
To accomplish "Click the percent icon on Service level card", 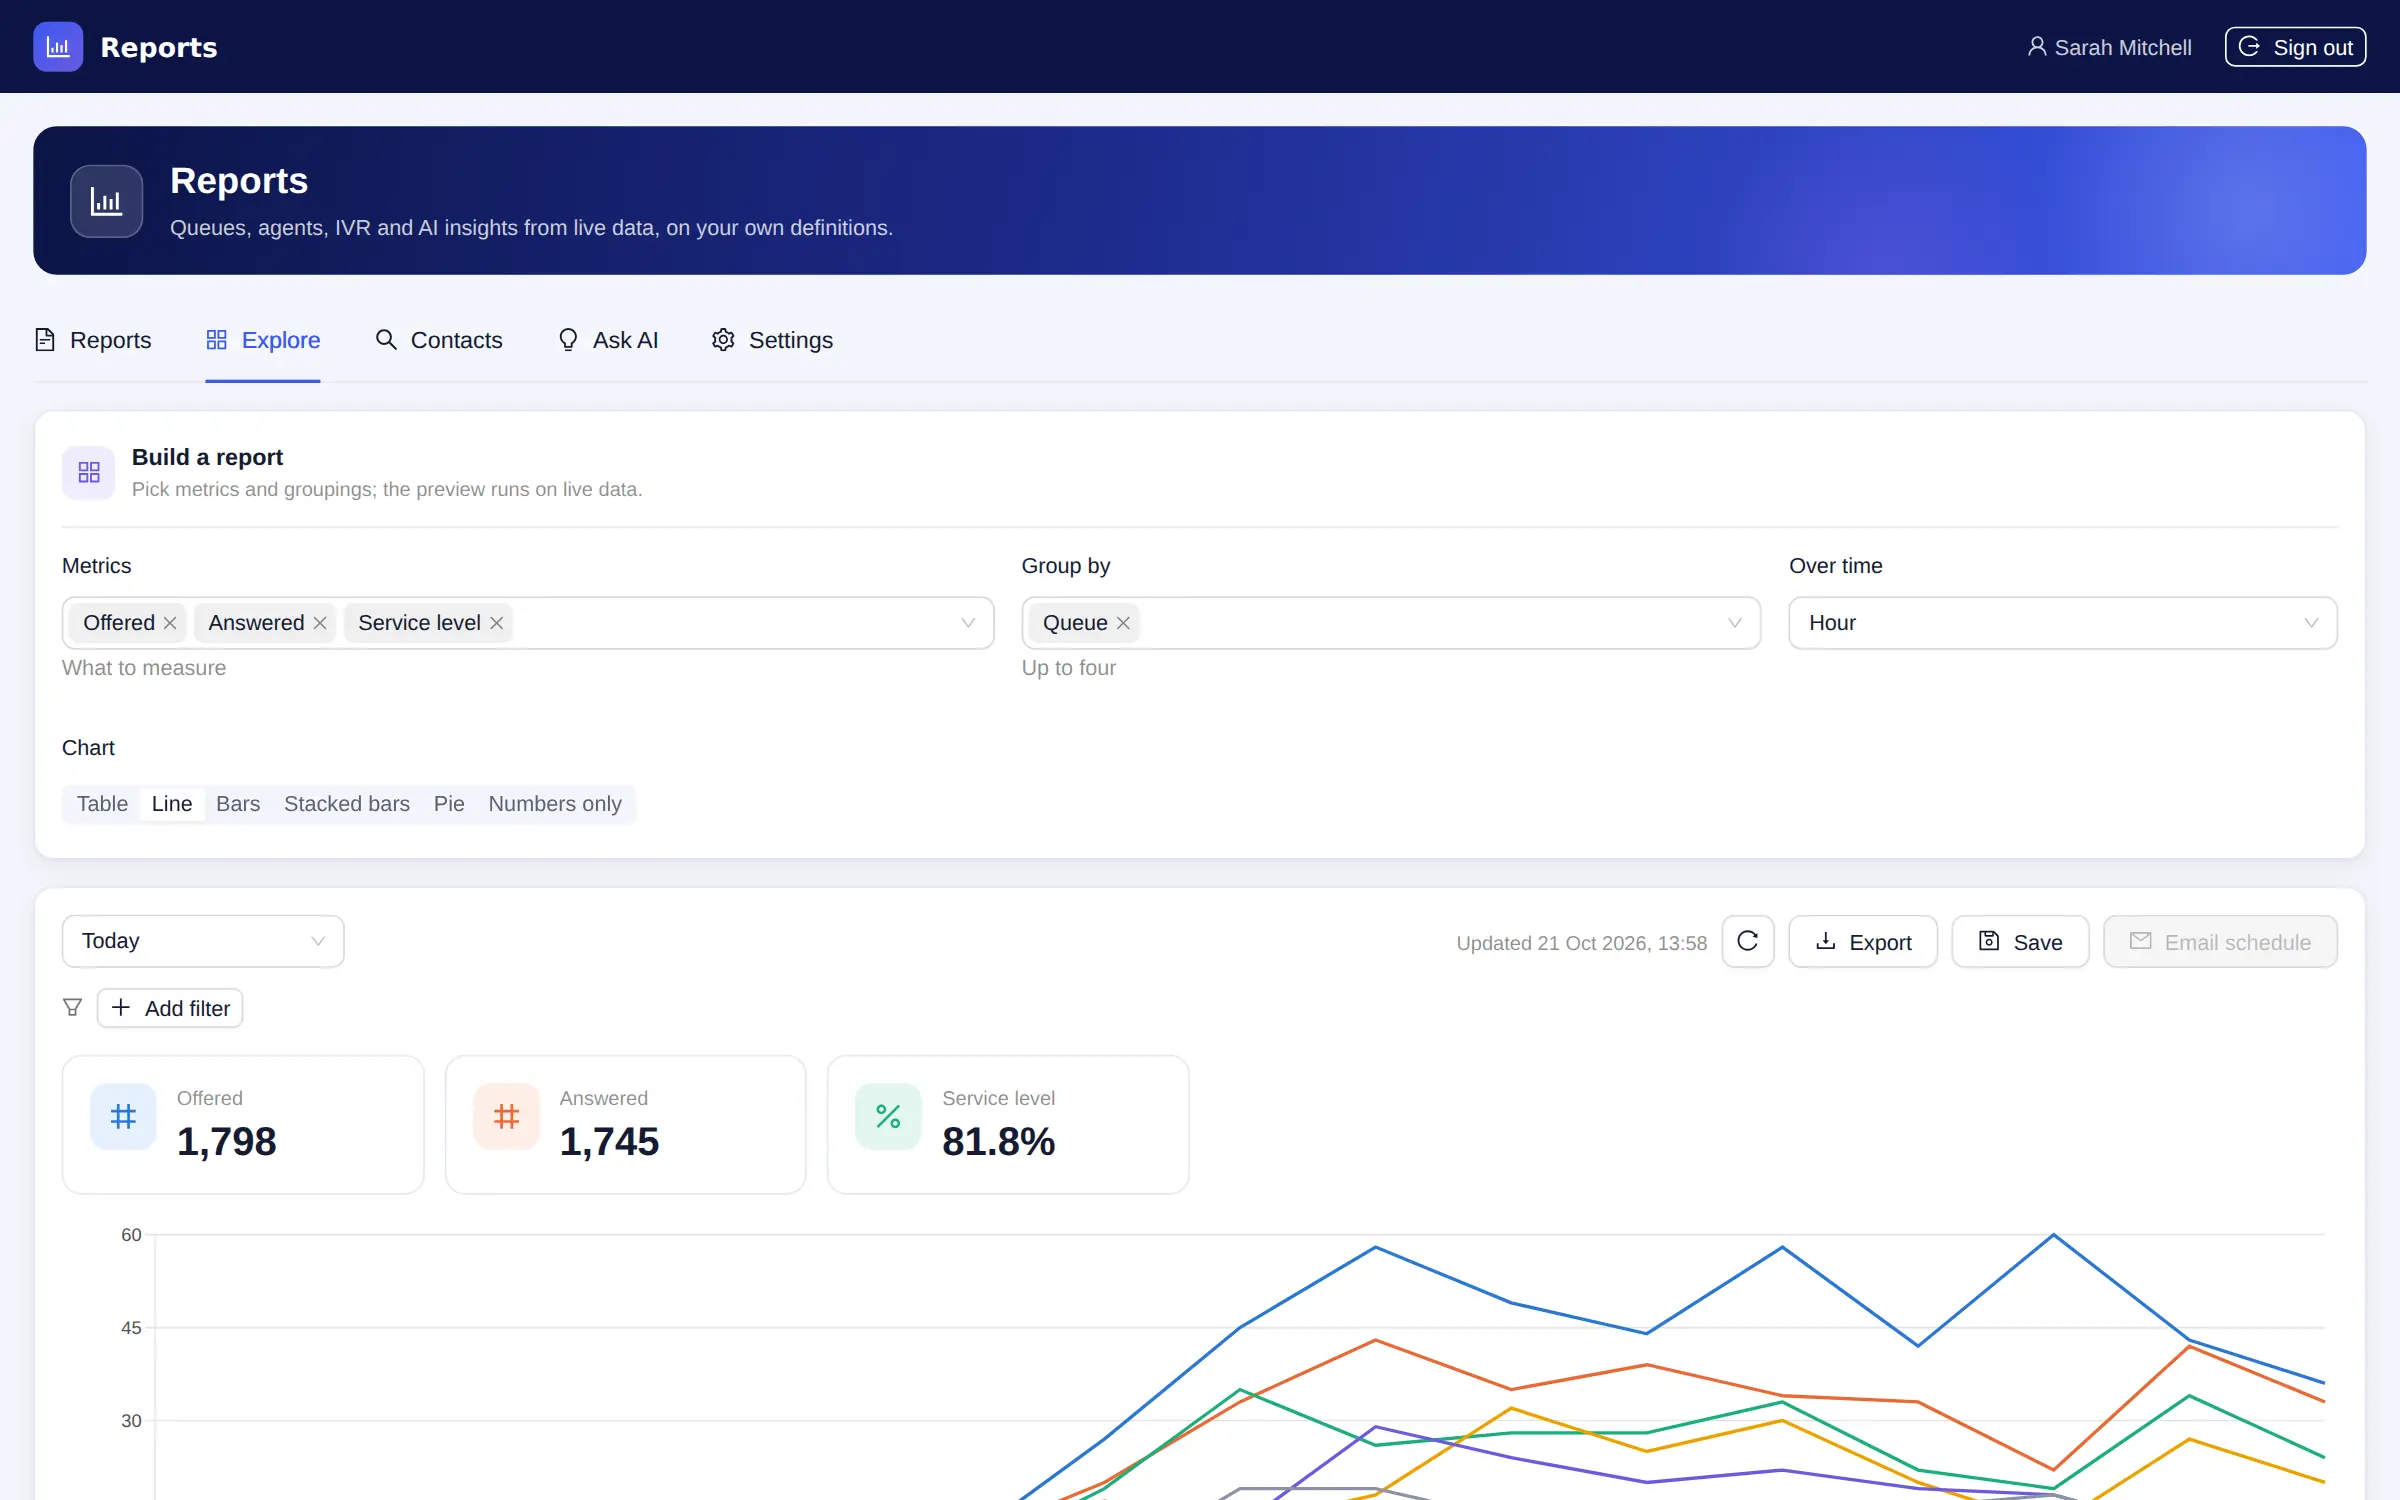I will [888, 1116].
